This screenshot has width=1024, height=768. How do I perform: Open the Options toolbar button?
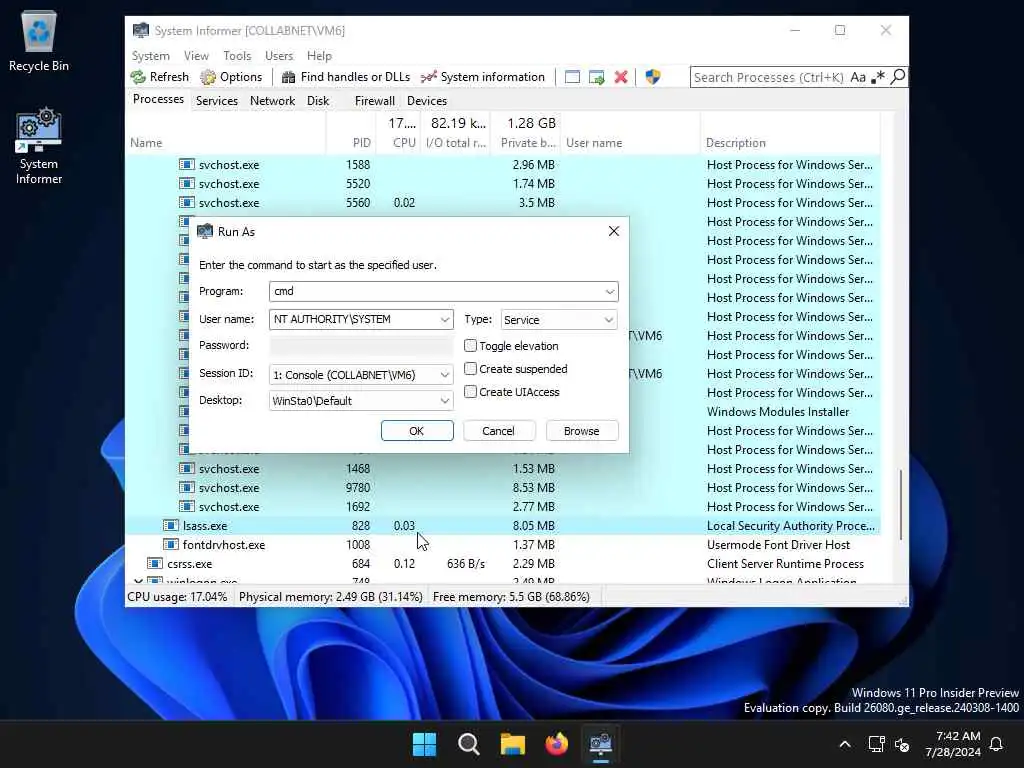click(x=231, y=77)
